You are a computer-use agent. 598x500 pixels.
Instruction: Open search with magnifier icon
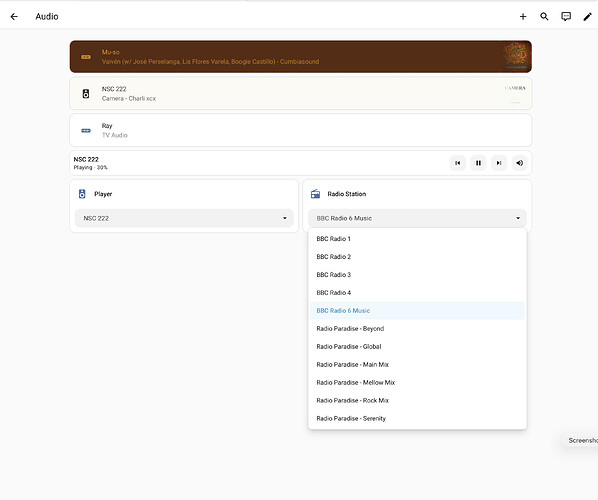coord(544,16)
